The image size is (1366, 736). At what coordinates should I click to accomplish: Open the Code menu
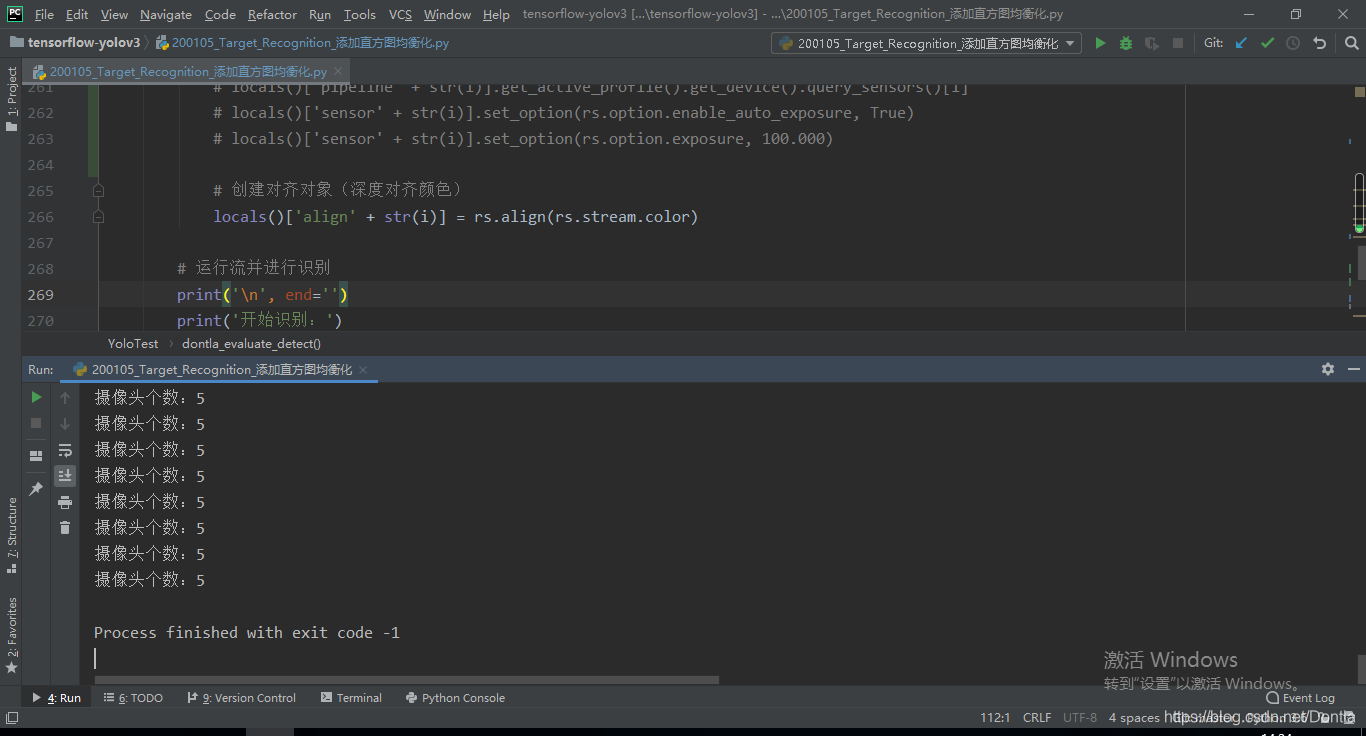click(220, 14)
